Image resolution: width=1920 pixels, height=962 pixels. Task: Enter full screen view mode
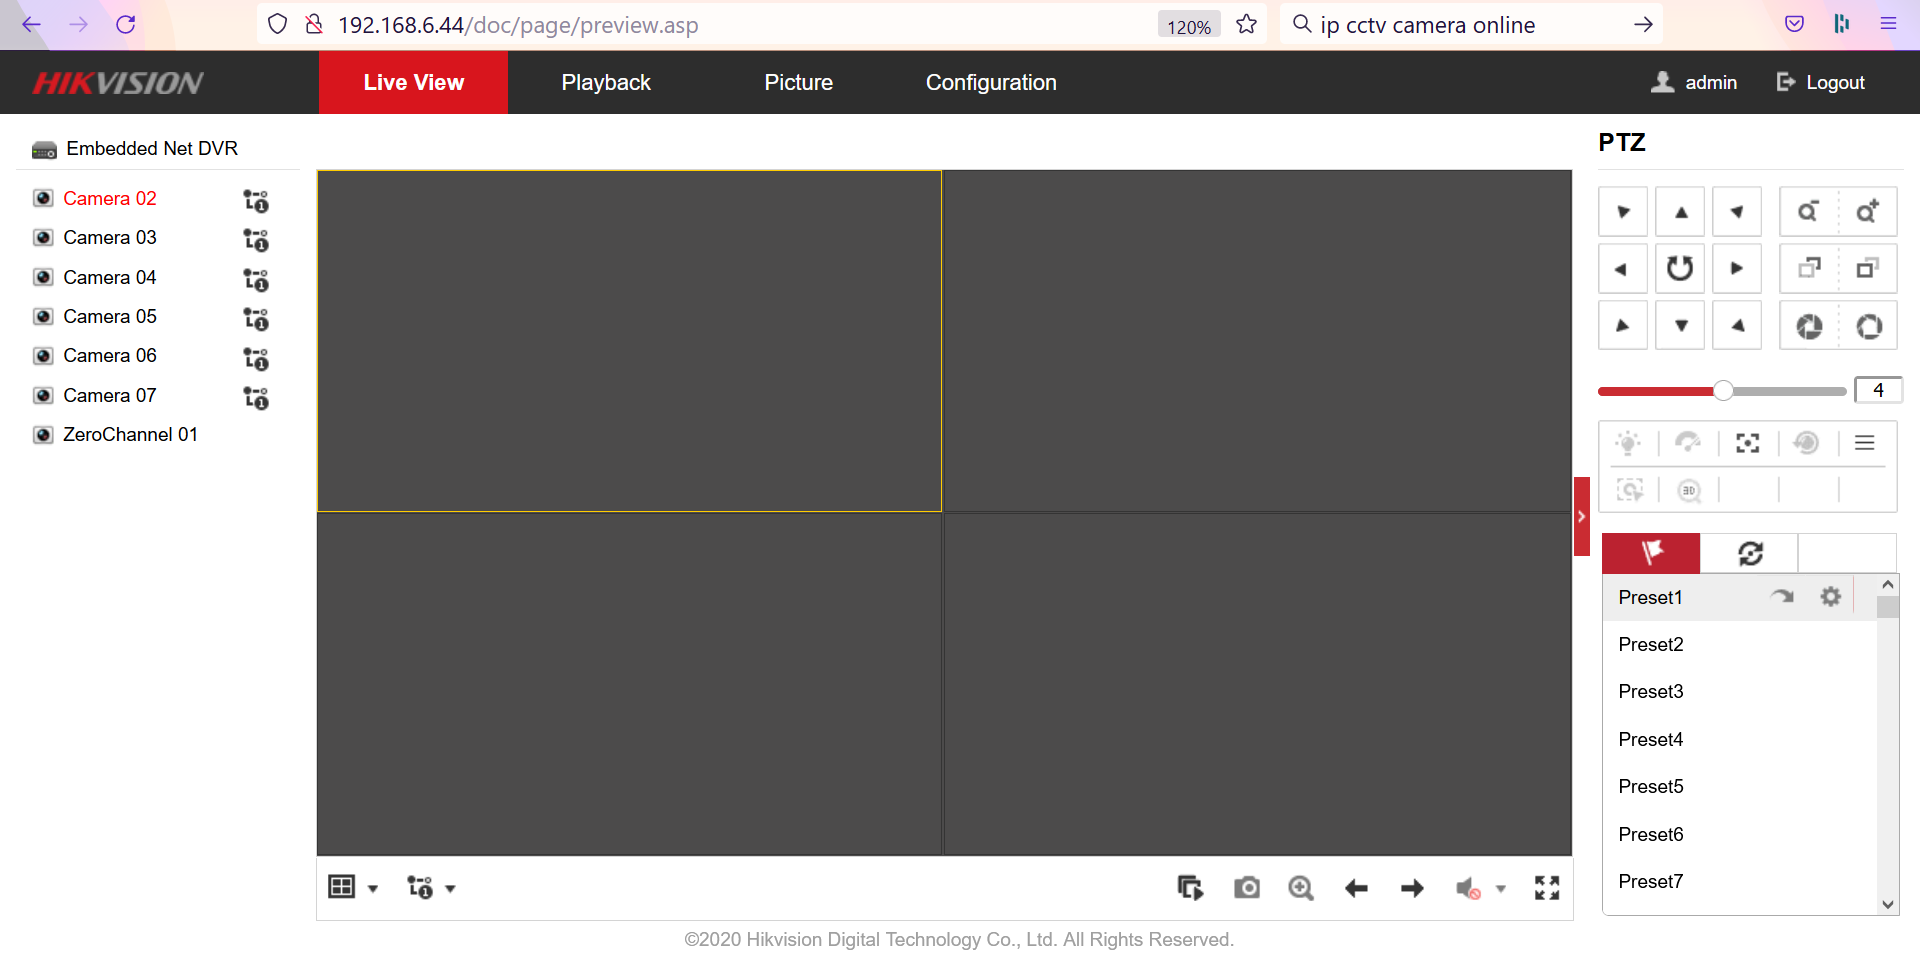1547,888
